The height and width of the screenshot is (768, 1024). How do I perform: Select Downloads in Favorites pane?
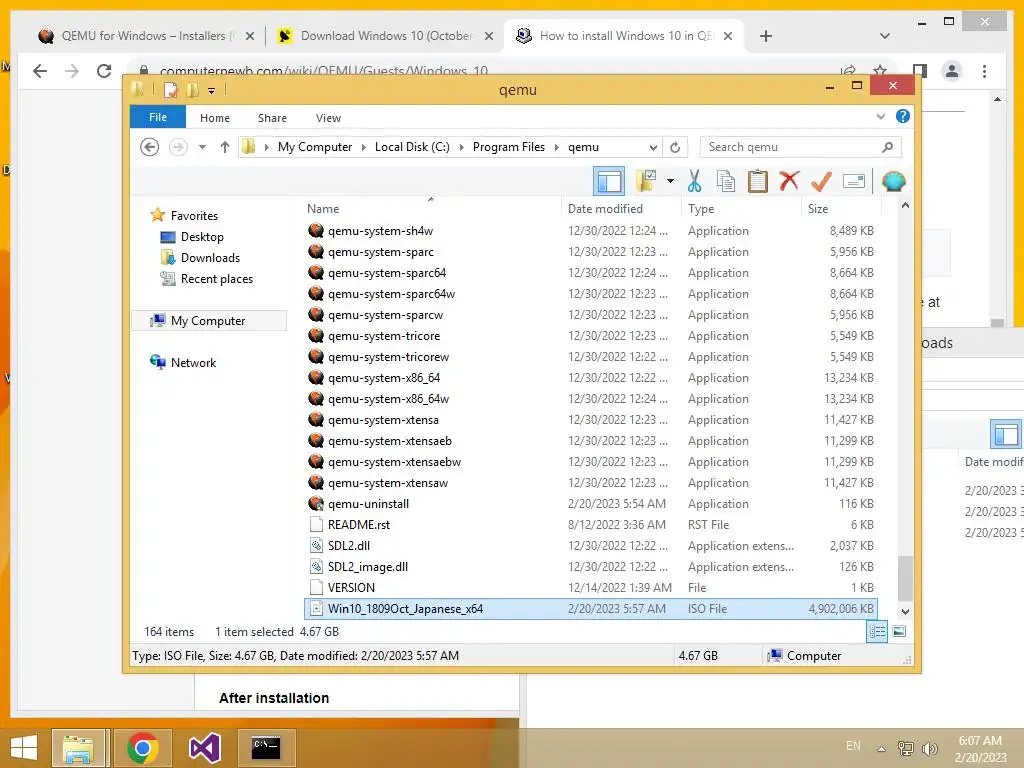coord(200,257)
